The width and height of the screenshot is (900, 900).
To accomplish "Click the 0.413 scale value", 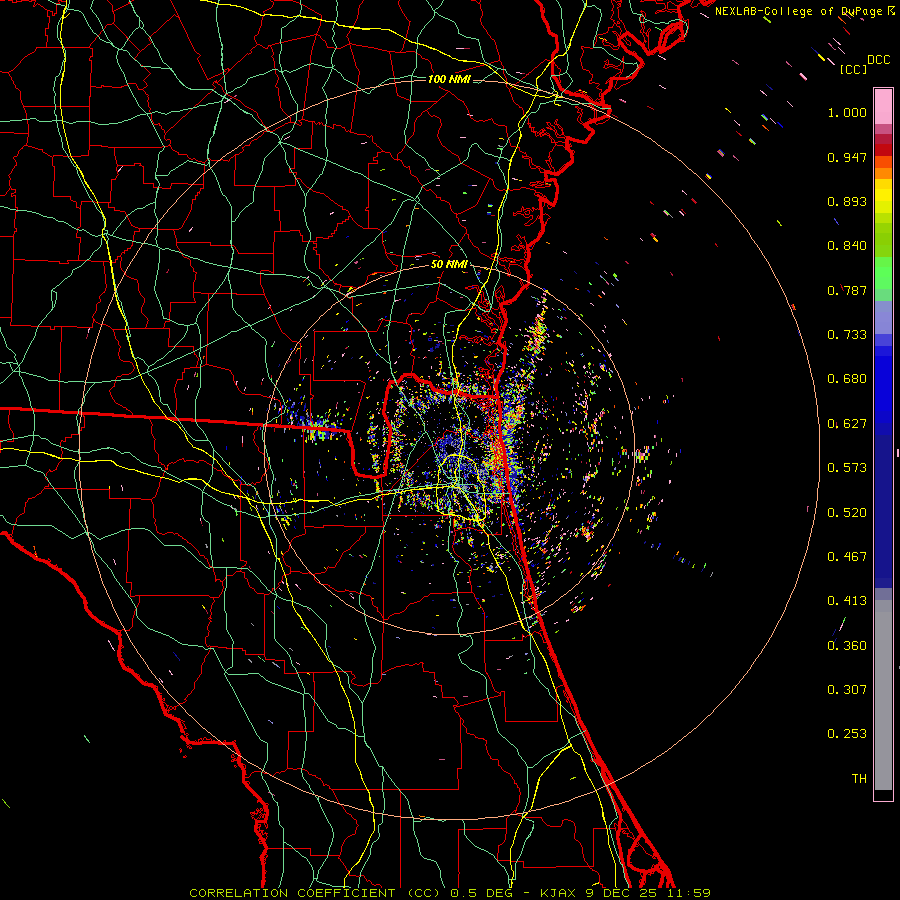I will (x=847, y=601).
